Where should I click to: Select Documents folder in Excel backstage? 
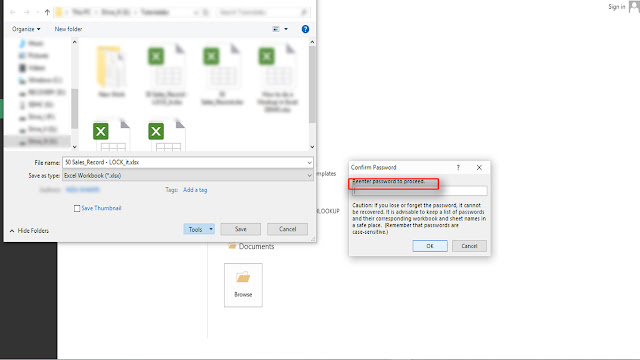coord(251,246)
